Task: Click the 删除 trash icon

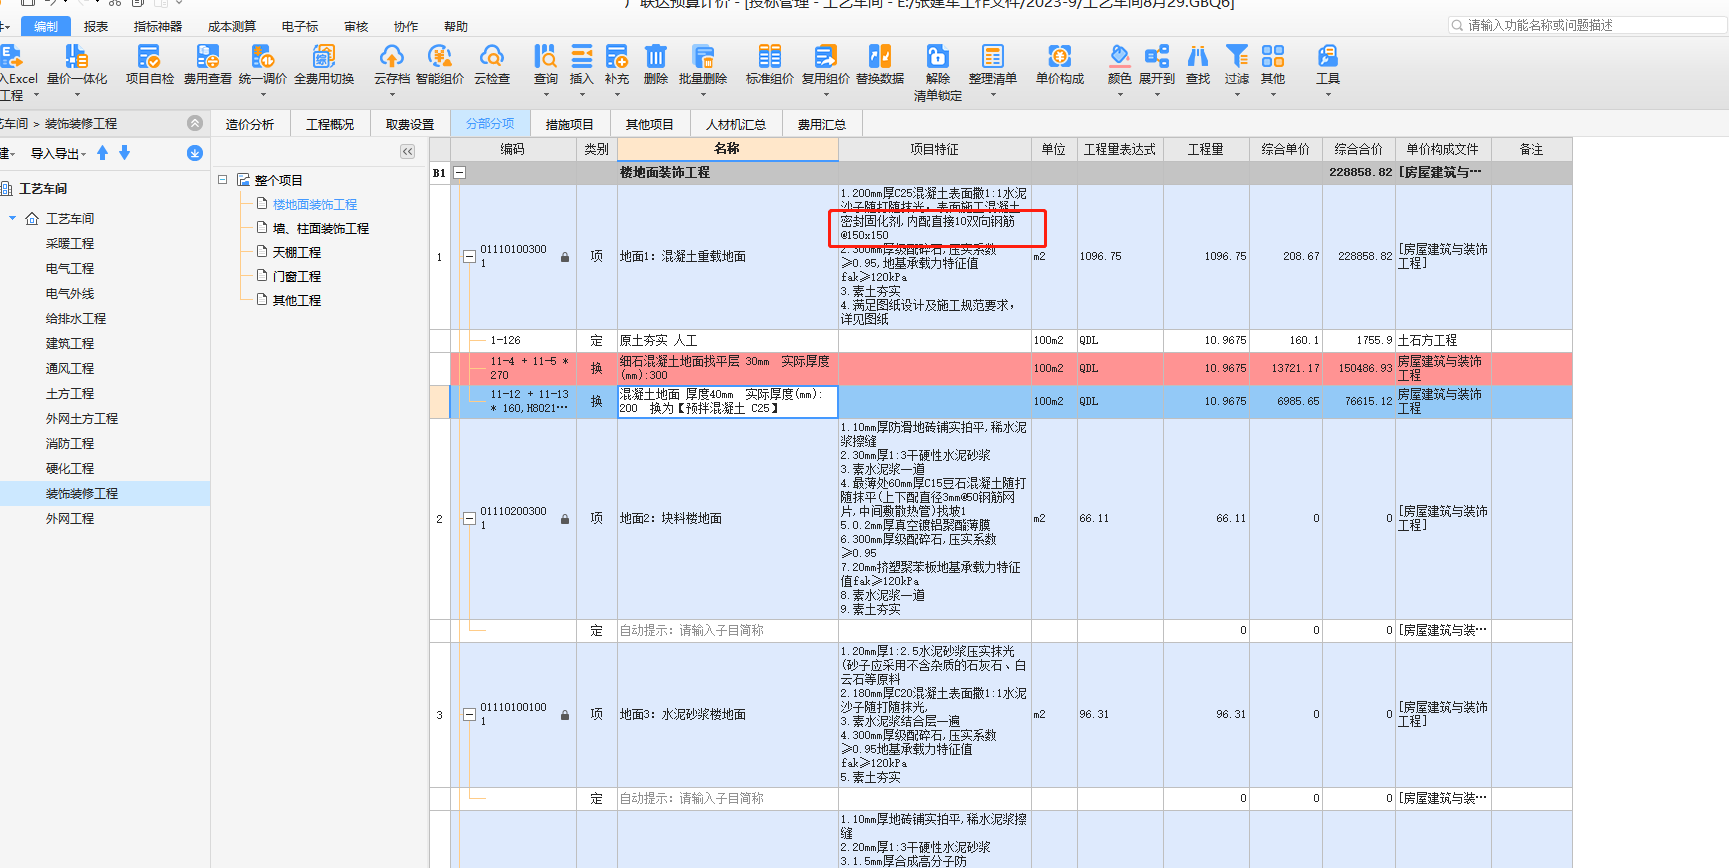Action: pyautogui.click(x=656, y=56)
